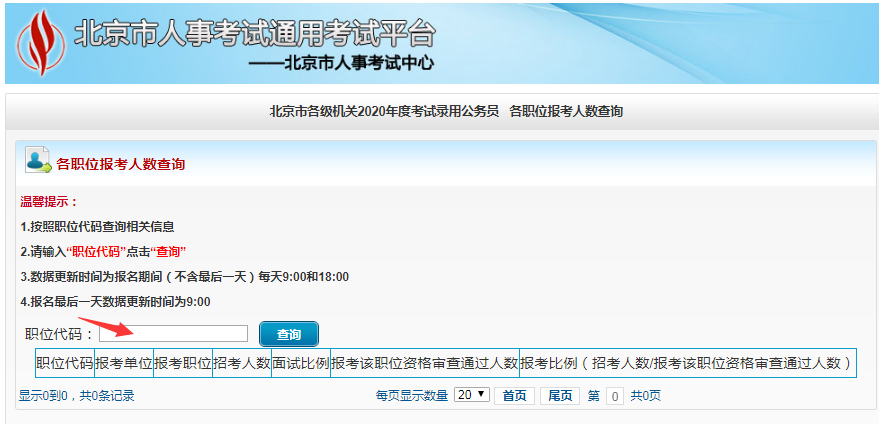Click tip 2 请输入职位代码点击查询
This screenshot has height=424, width=879.
tap(103, 252)
